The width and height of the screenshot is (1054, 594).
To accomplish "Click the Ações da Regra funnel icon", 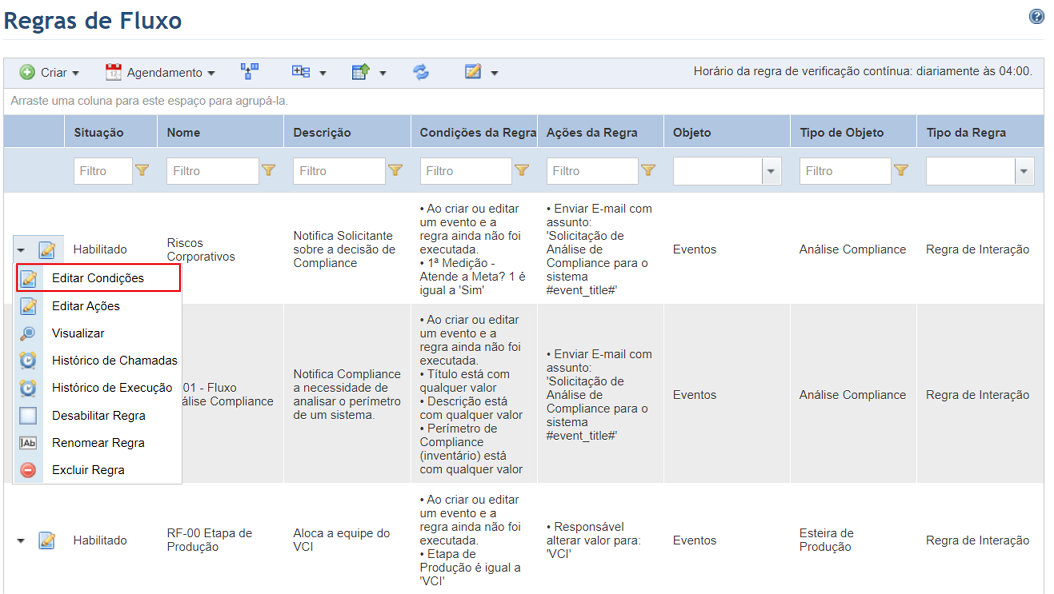I will tap(648, 171).
